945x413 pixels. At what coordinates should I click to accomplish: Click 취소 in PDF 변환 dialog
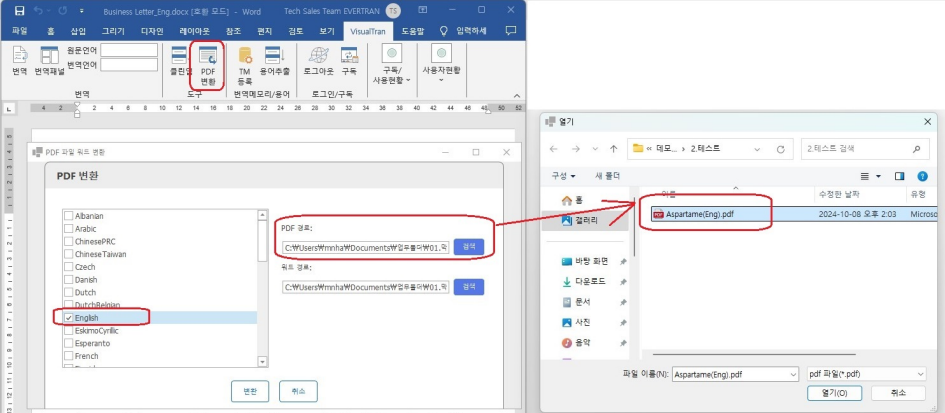[298, 391]
